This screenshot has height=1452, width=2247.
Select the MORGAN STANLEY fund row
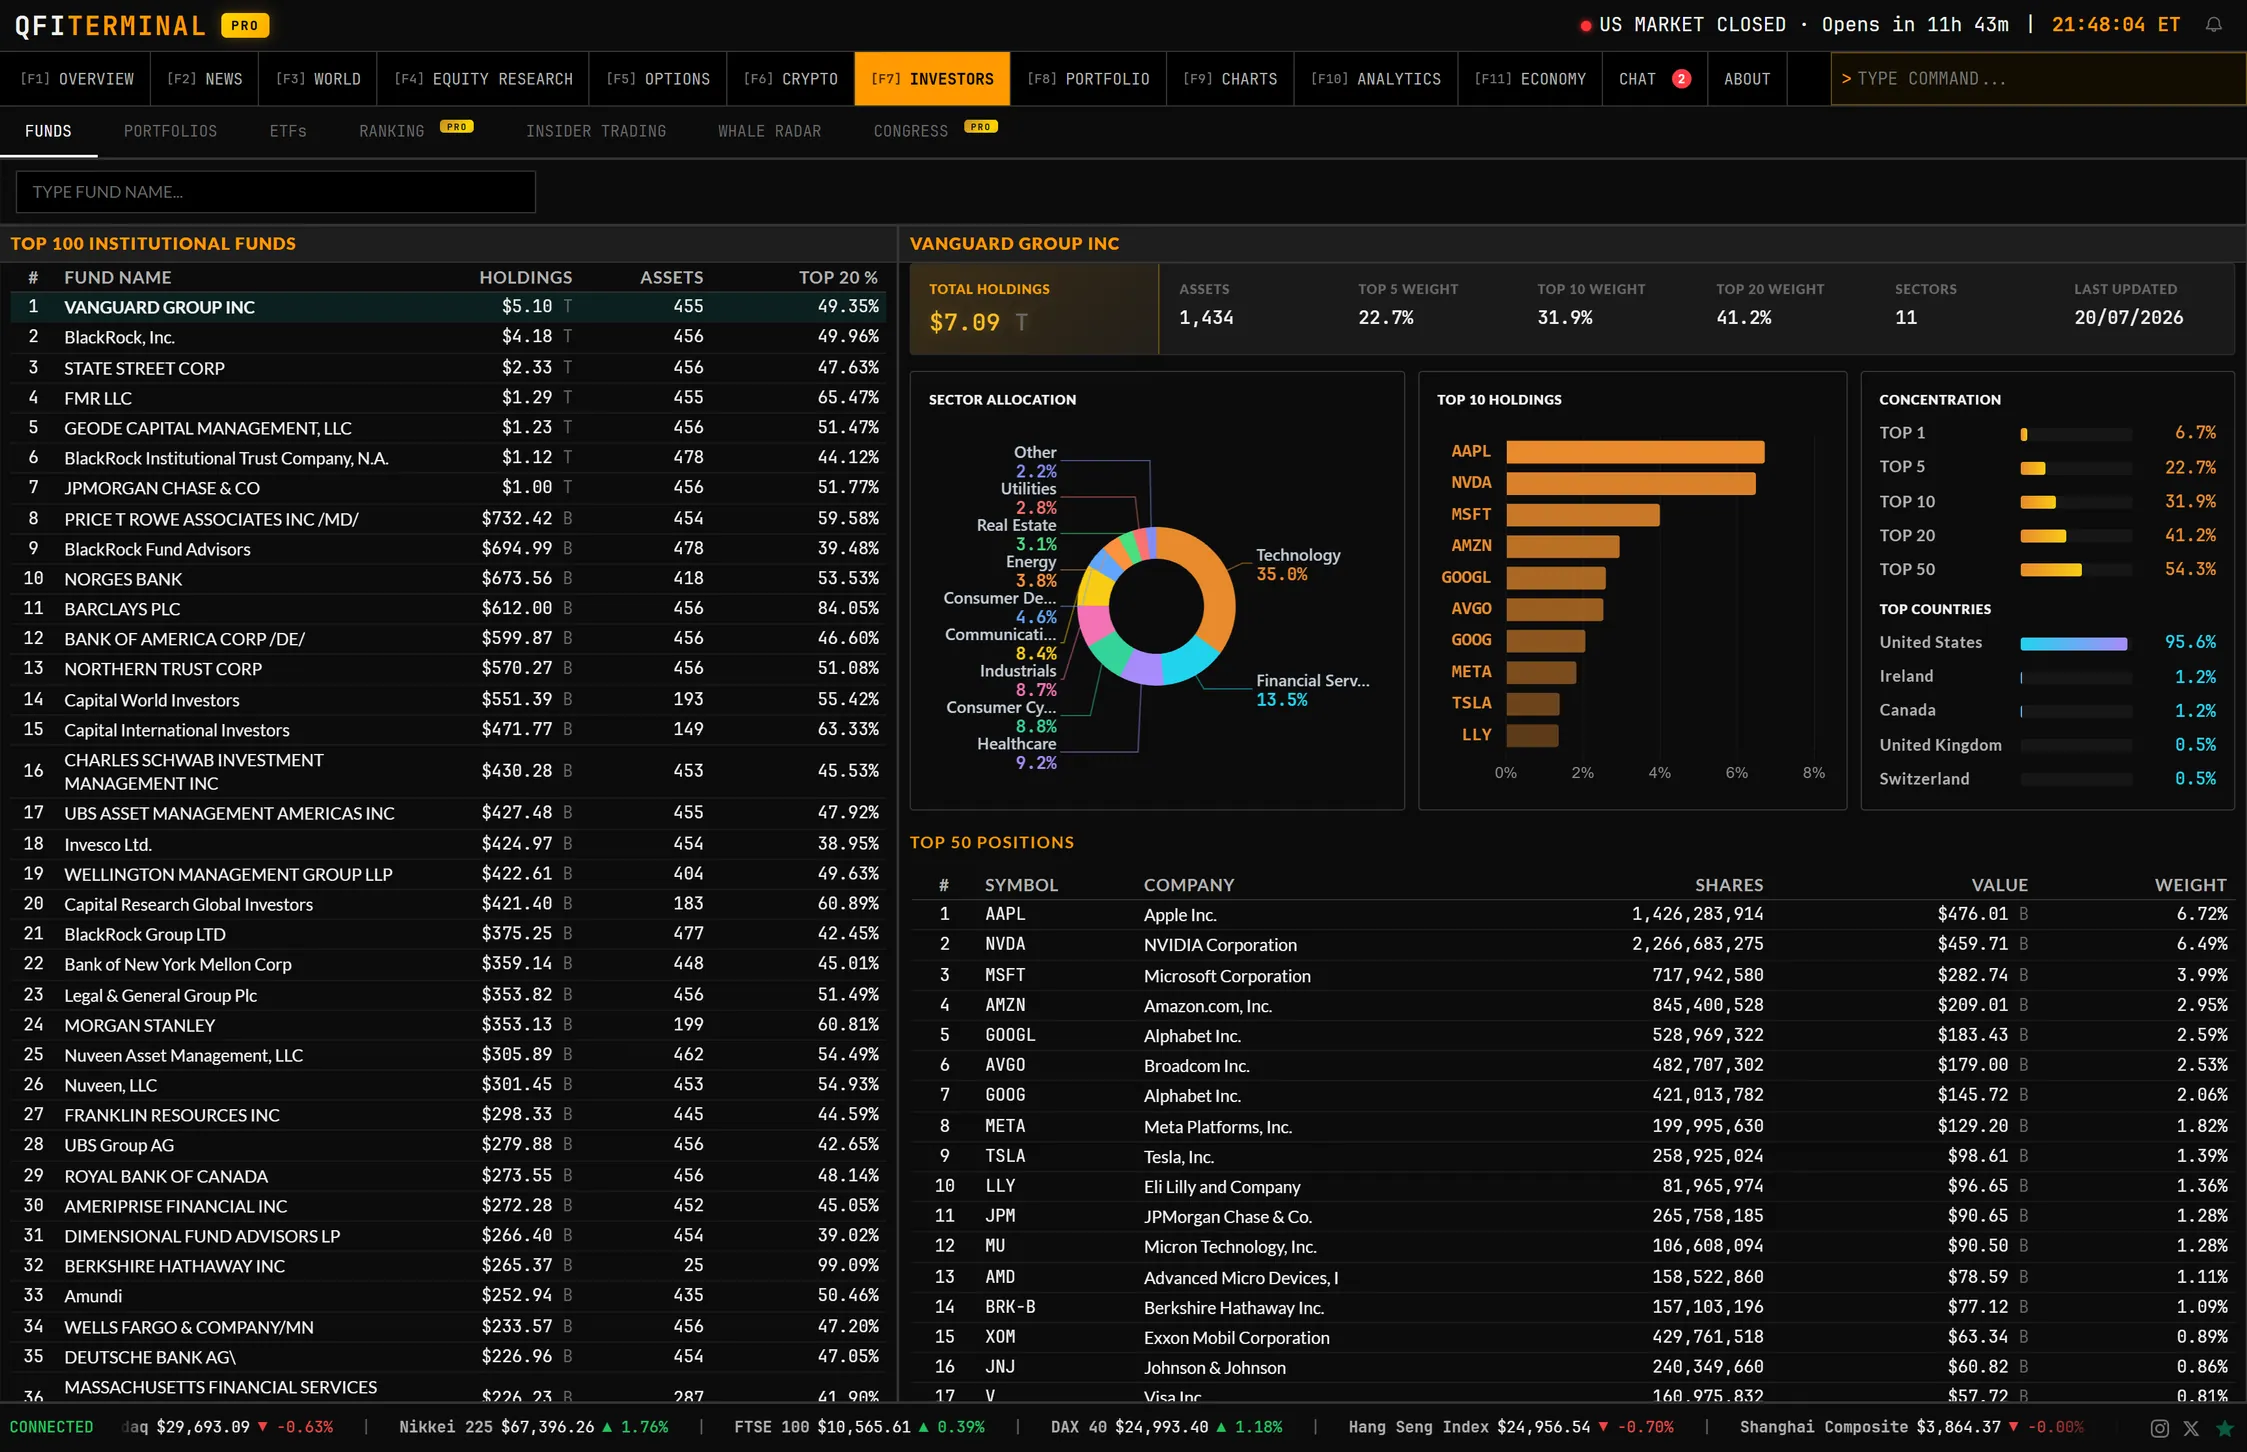click(448, 1025)
